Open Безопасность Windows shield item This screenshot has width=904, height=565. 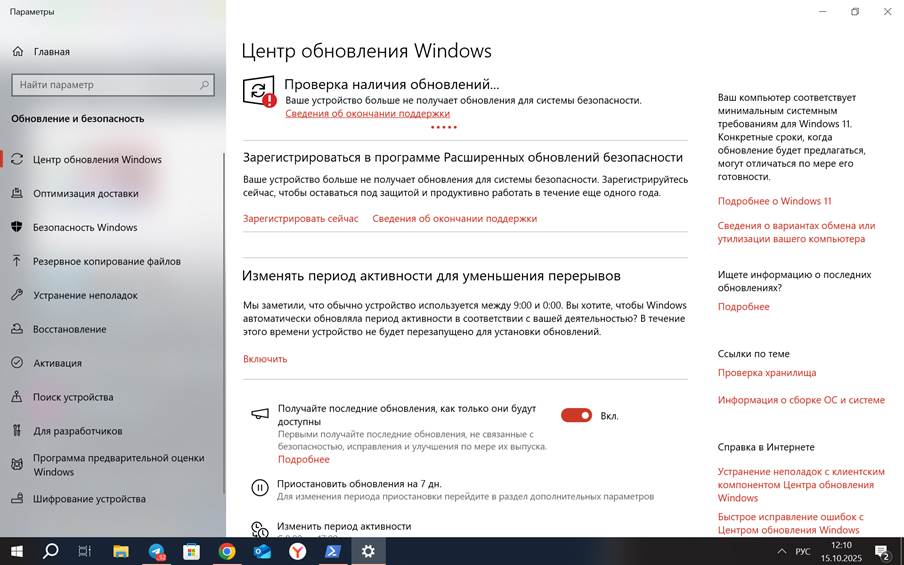[85, 228]
